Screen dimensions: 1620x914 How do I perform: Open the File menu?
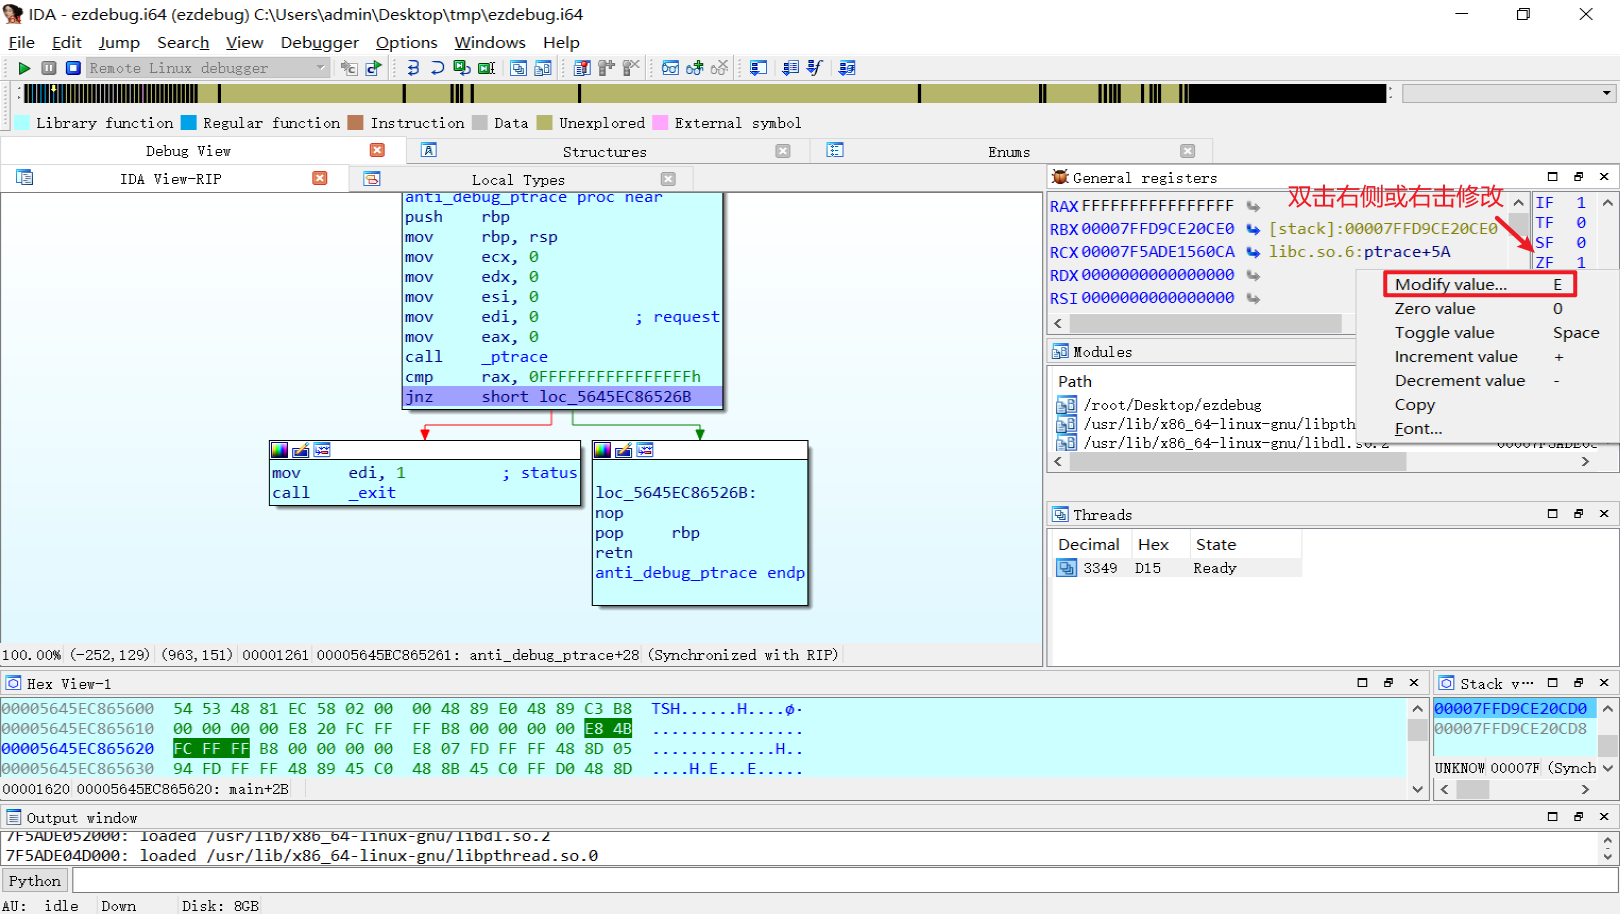[21, 42]
